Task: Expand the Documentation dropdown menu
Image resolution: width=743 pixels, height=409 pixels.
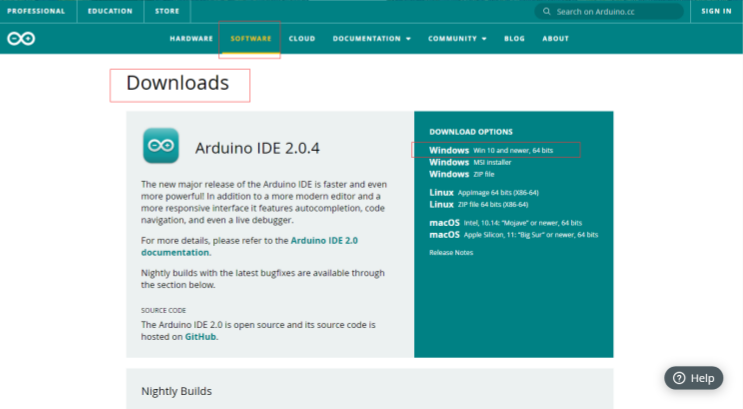Action: coord(372,38)
